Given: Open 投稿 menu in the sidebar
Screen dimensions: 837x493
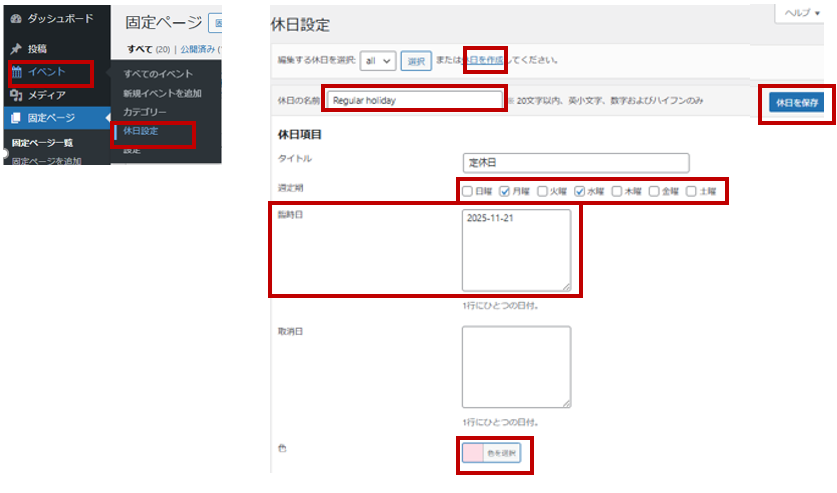Looking at the screenshot, I should click(37, 49).
